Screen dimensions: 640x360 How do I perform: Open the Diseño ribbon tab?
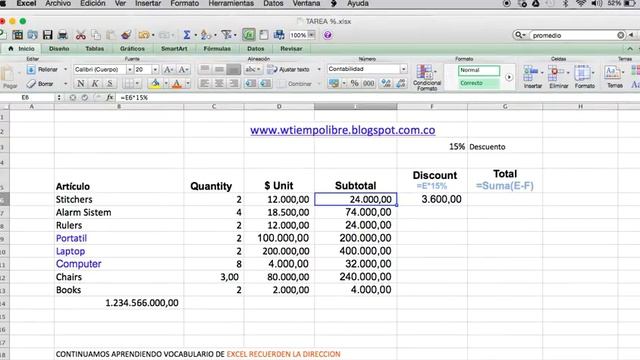59,49
